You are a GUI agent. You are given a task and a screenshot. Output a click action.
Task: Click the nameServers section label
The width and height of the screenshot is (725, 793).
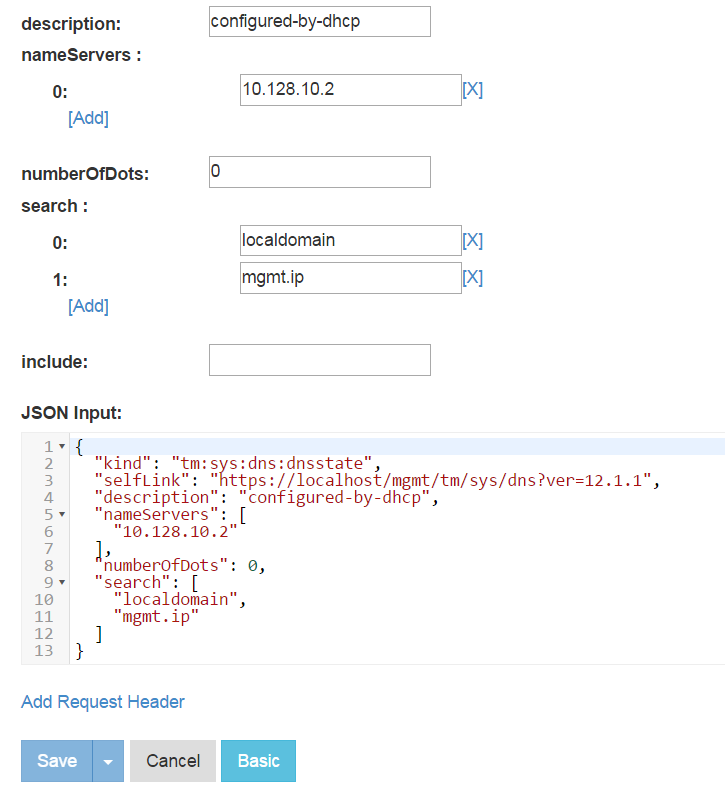click(81, 55)
